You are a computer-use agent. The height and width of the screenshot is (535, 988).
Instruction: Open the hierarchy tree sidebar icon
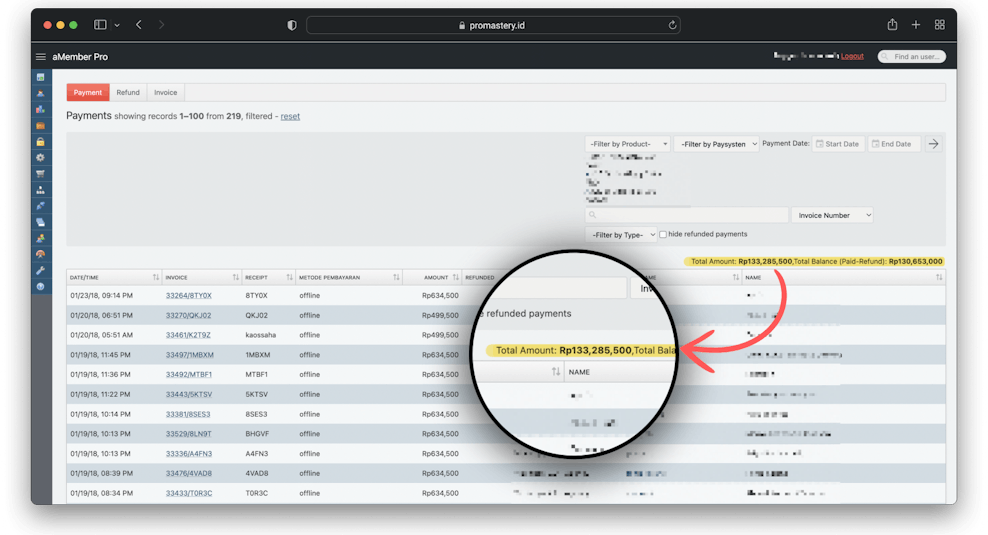click(40, 190)
